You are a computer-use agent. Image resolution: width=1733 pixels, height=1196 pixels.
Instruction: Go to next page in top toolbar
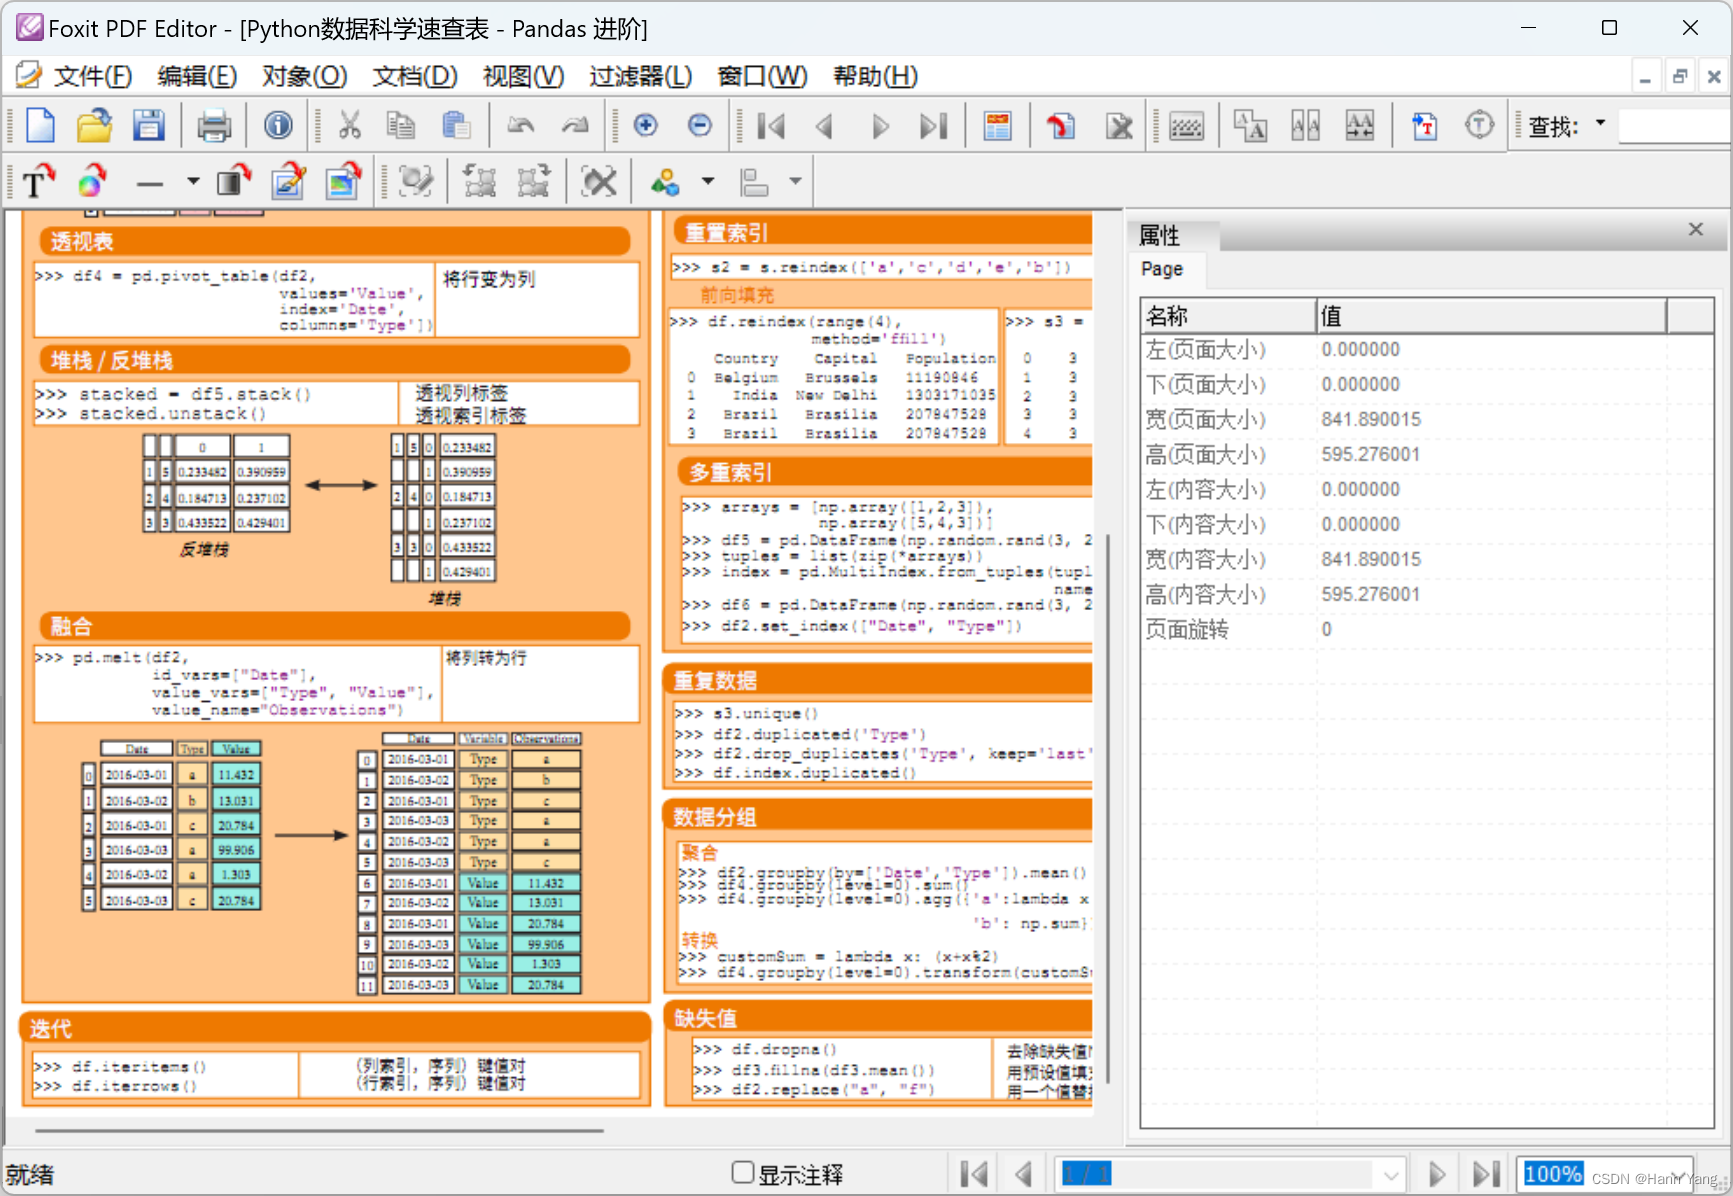(x=880, y=126)
